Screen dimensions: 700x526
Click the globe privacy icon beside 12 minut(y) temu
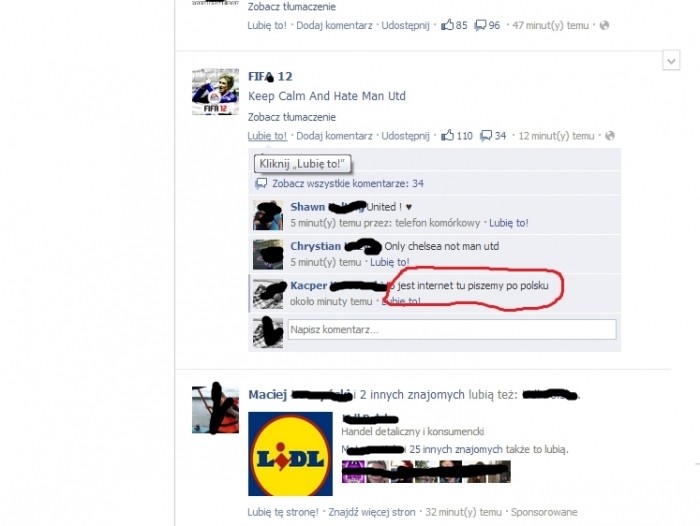pos(610,136)
